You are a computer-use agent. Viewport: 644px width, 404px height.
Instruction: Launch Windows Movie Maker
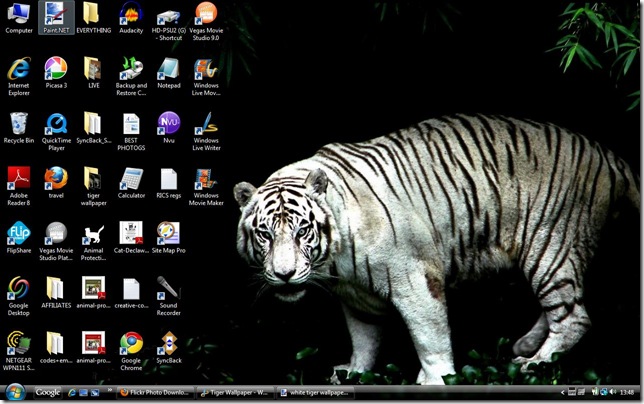(x=206, y=186)
